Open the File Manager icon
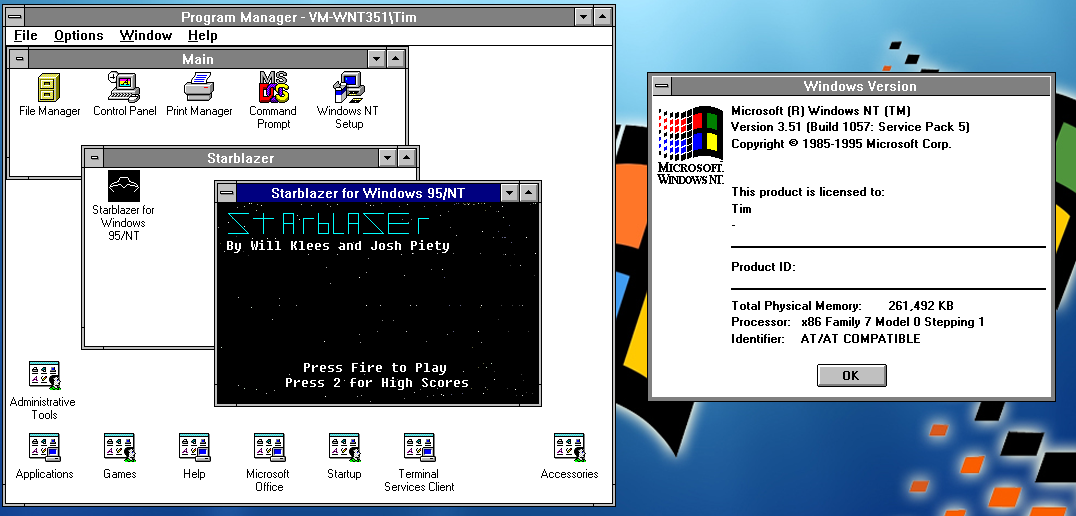 (49, 88)
